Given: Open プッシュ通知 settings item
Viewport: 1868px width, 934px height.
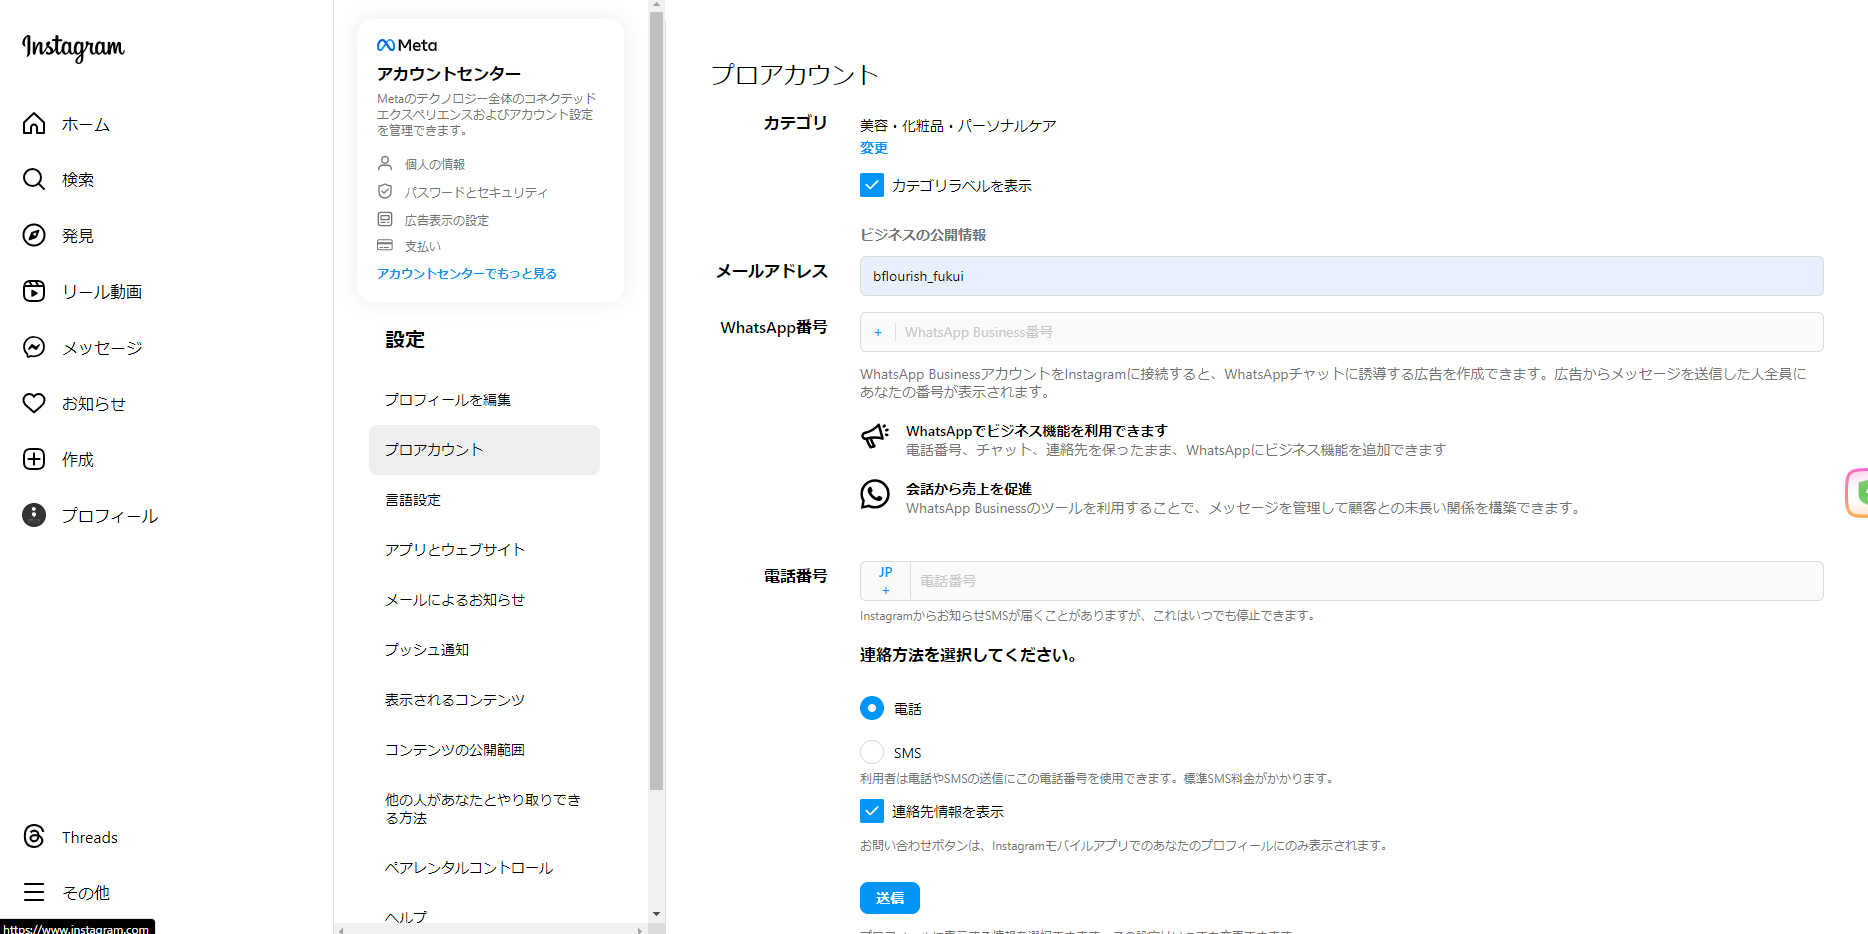Looking at the screenshot, I should click(484, 650).
